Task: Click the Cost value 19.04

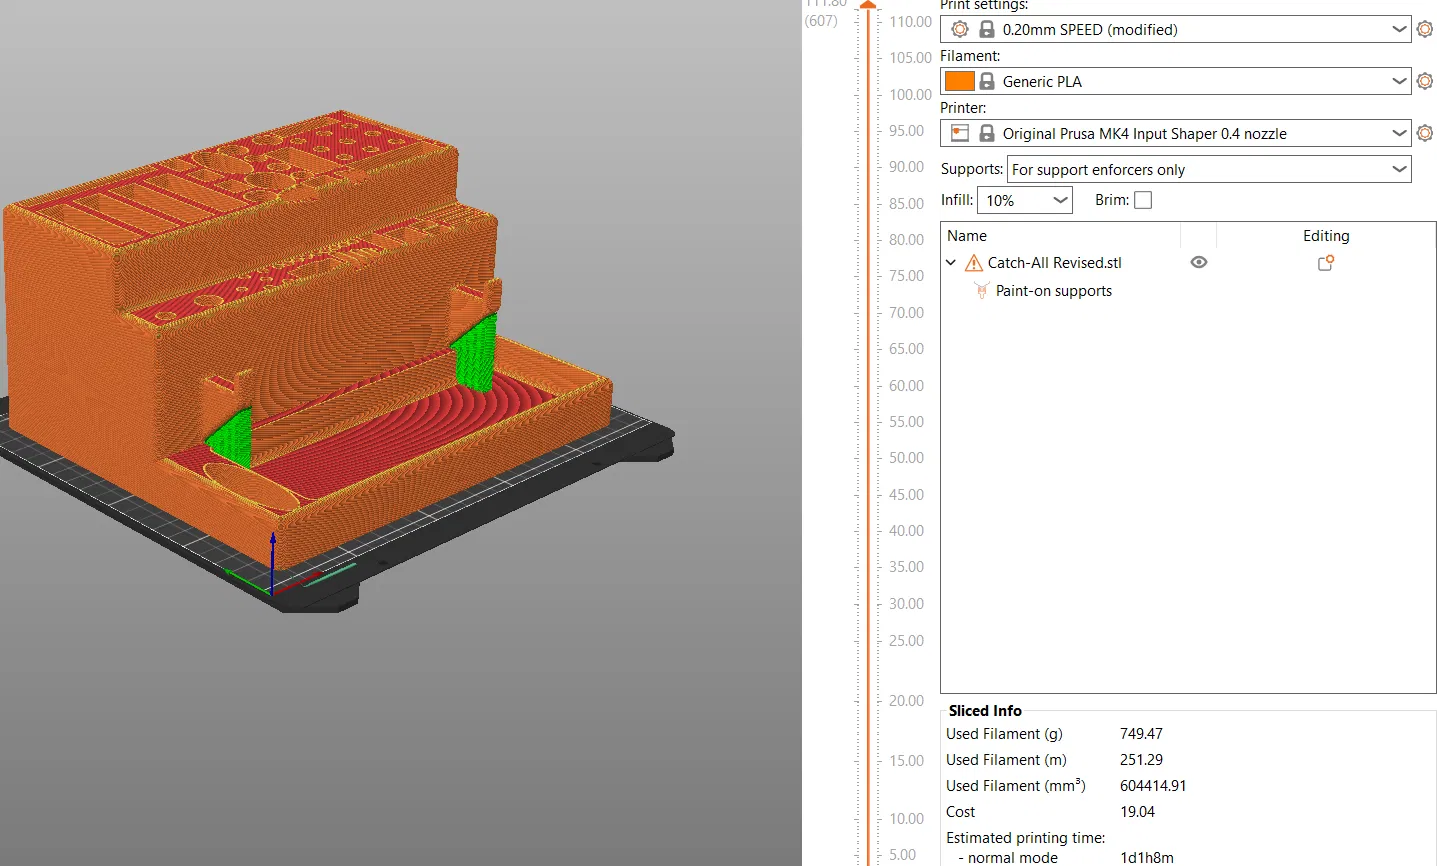Action: pyautogui.click(x=1137, y=812)
